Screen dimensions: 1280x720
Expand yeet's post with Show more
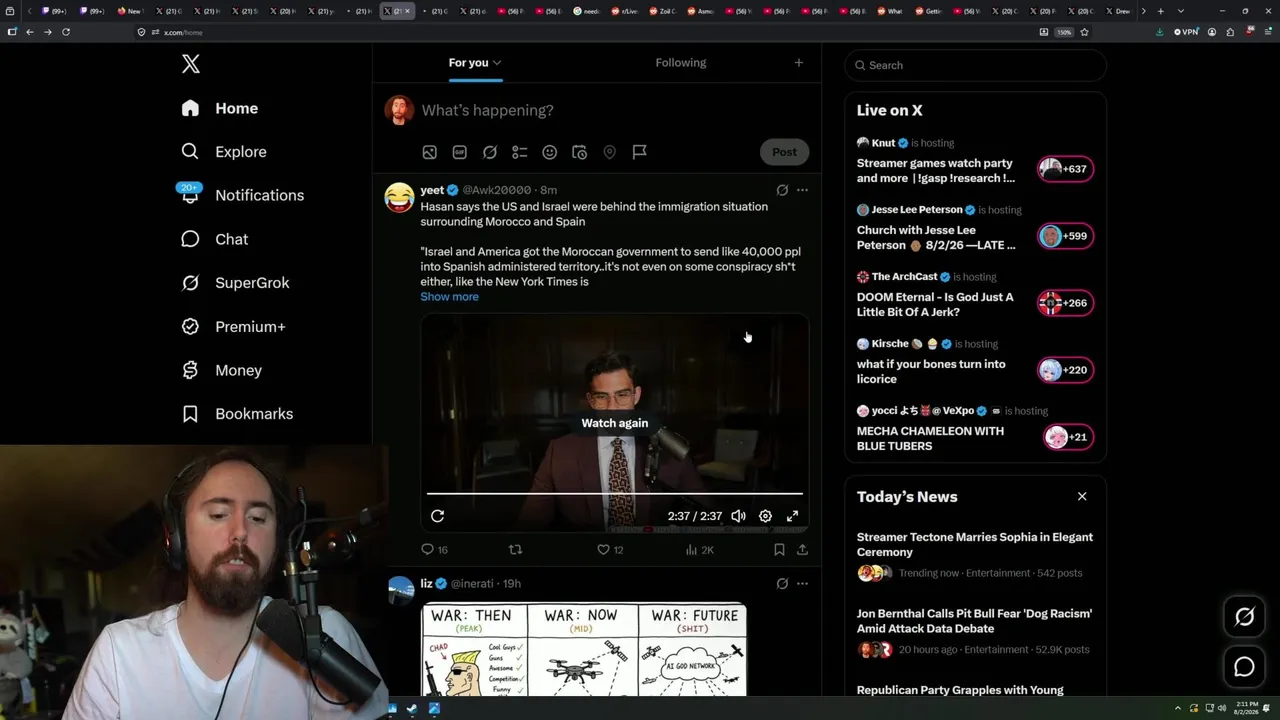(449, 297)
